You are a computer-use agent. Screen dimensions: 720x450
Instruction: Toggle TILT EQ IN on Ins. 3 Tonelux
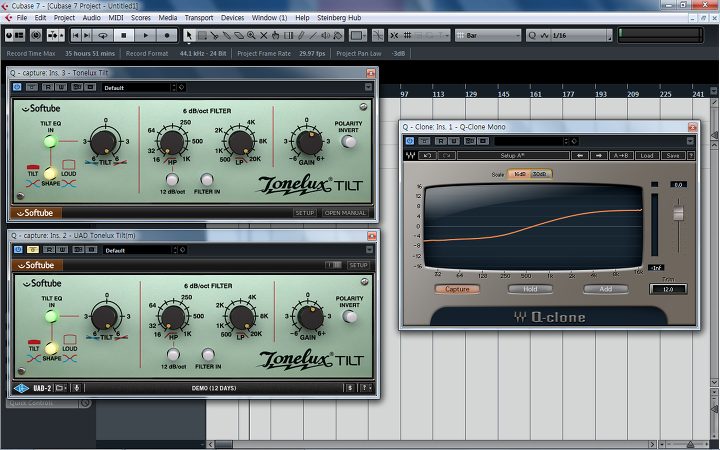(51, 141)
